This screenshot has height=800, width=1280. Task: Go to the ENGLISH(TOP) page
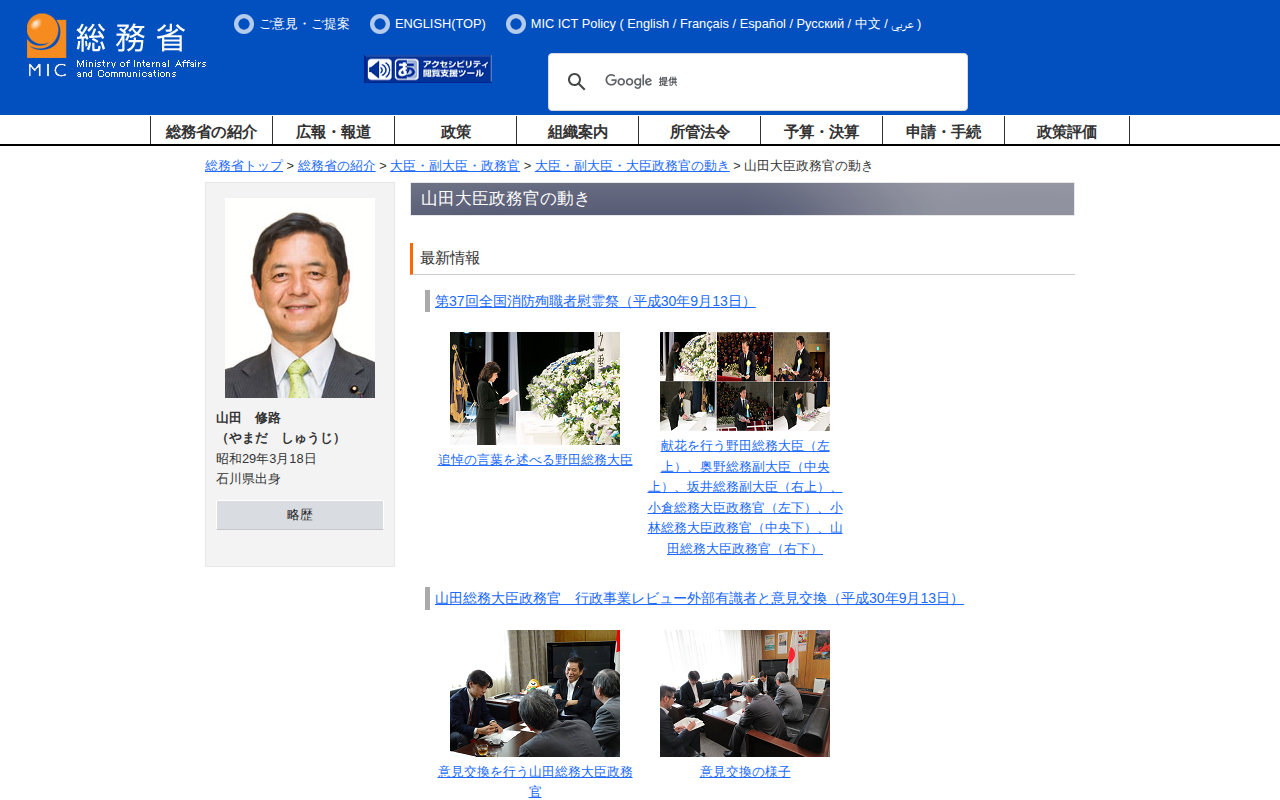440,24
